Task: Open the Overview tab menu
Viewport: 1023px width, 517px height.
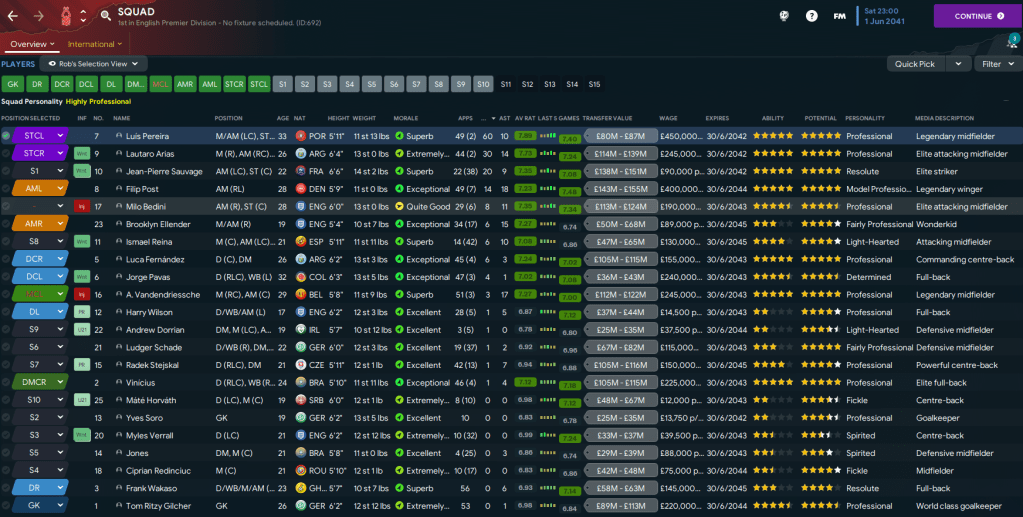Action: pos(30,44)
